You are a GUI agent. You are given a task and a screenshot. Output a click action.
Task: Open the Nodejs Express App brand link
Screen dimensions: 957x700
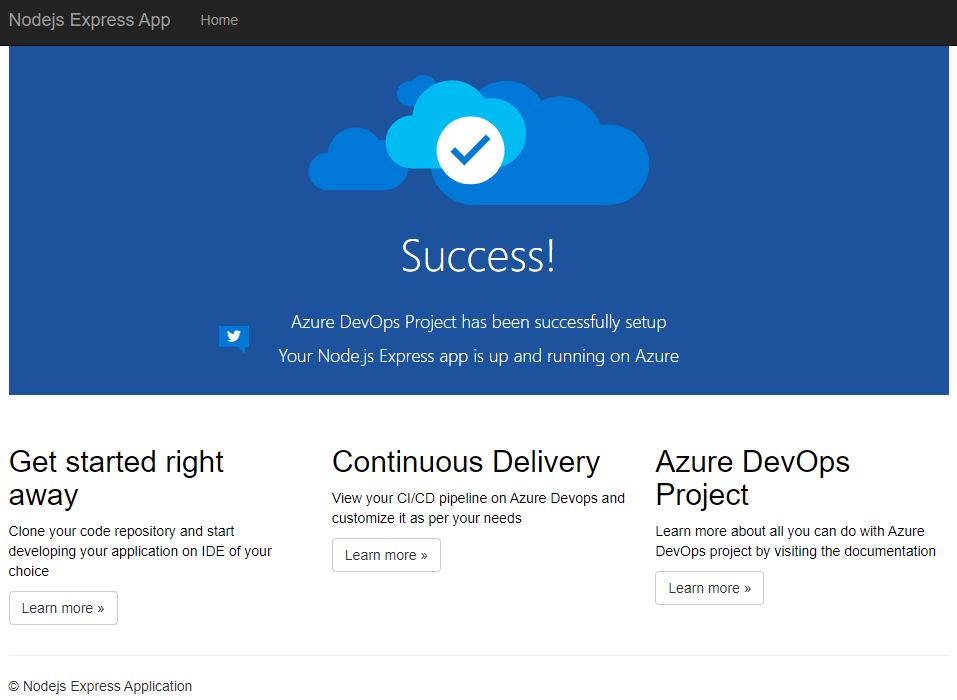[x=89, y=20]
